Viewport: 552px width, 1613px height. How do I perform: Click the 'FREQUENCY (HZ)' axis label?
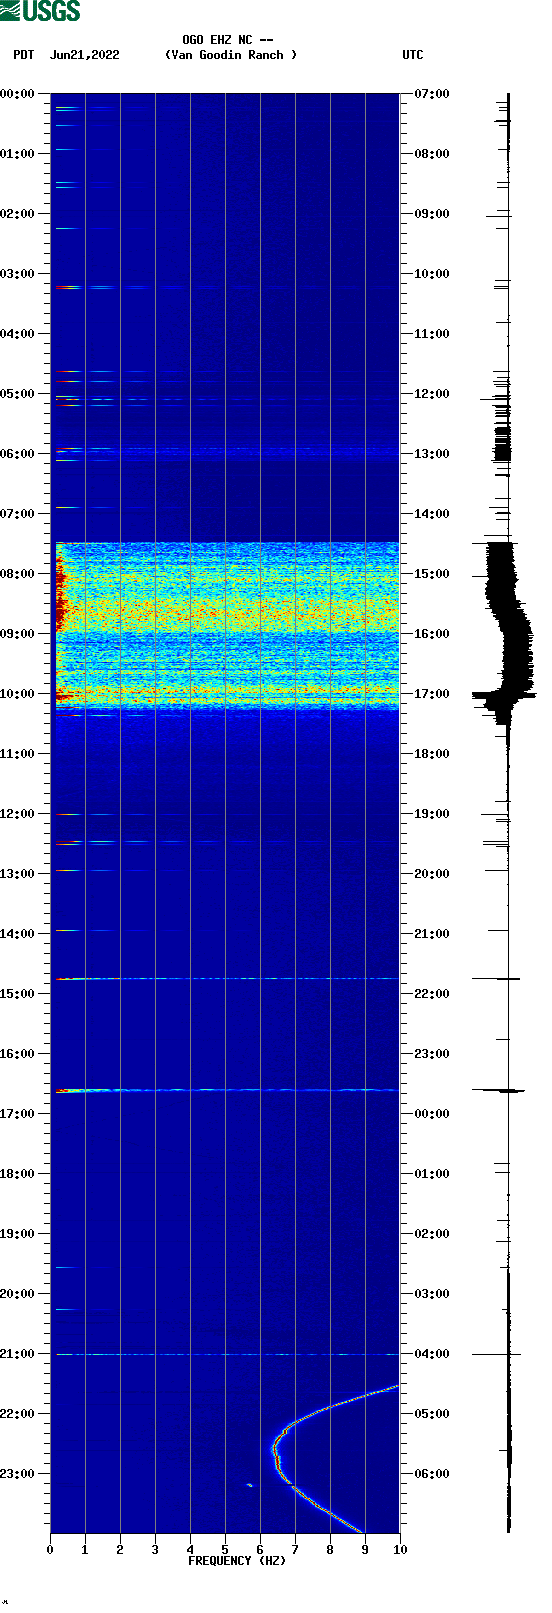(237, 1561)
